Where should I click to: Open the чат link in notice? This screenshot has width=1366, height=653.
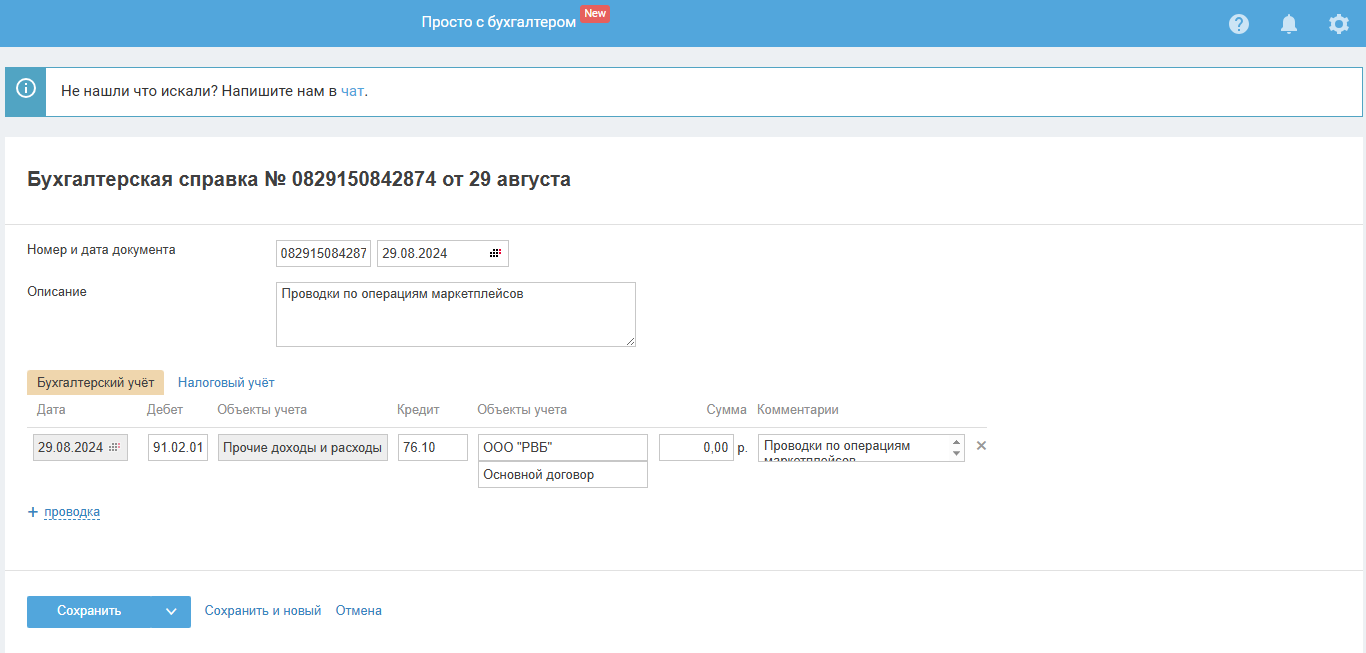(x=352, y=91)
